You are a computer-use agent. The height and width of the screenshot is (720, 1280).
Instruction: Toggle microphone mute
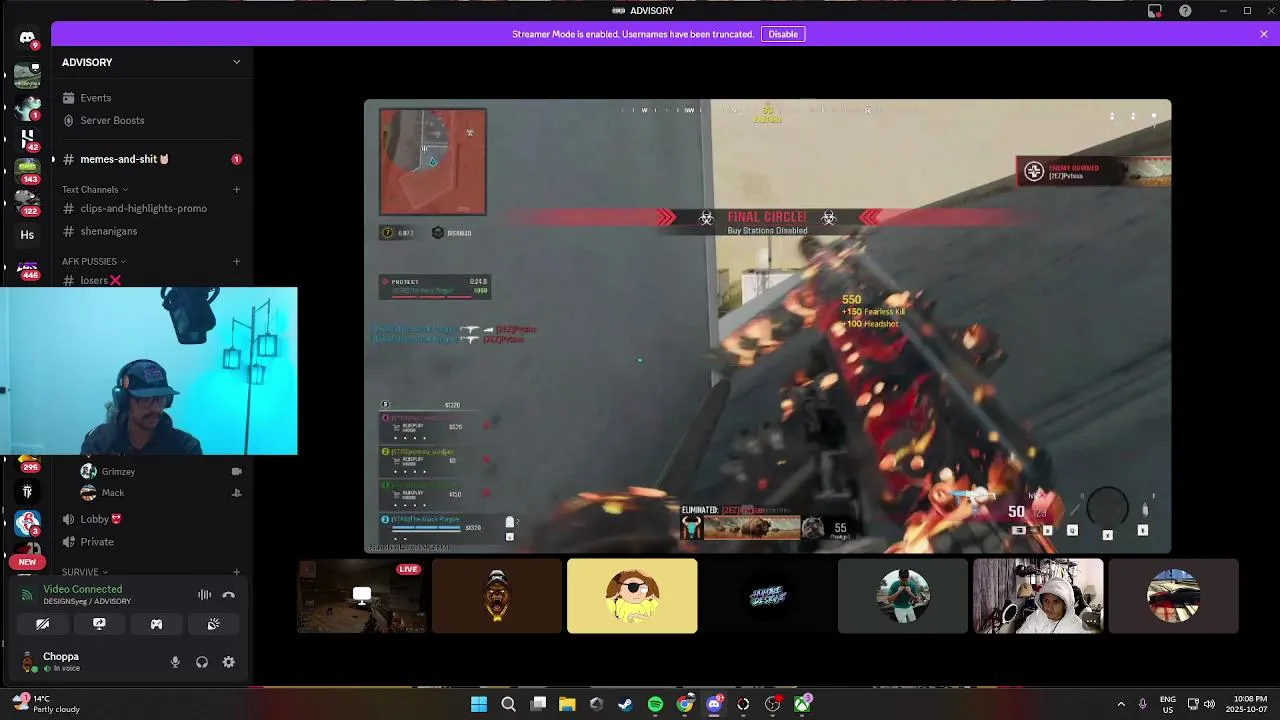(x=175, y=662)
